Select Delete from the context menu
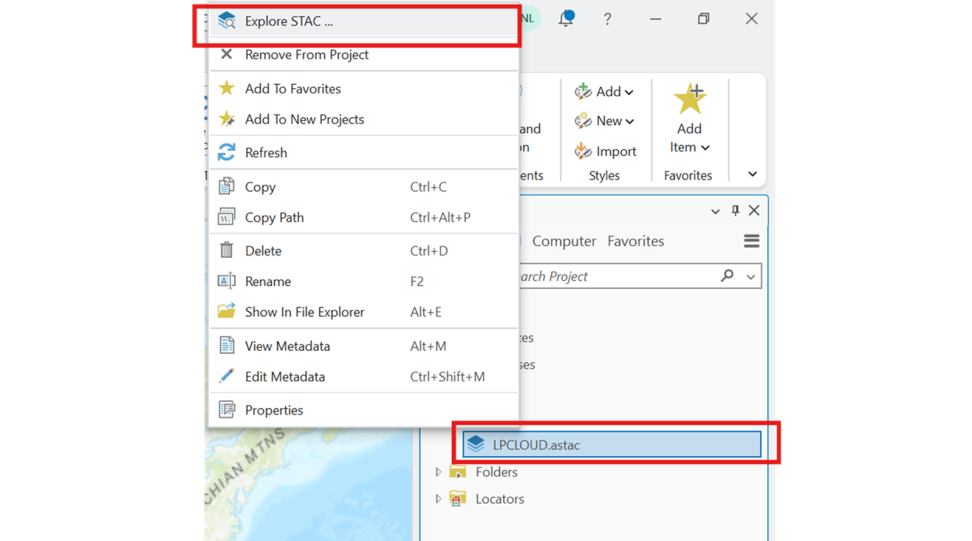The height and width of the screenshot is (541, 972). click(363, 251)
